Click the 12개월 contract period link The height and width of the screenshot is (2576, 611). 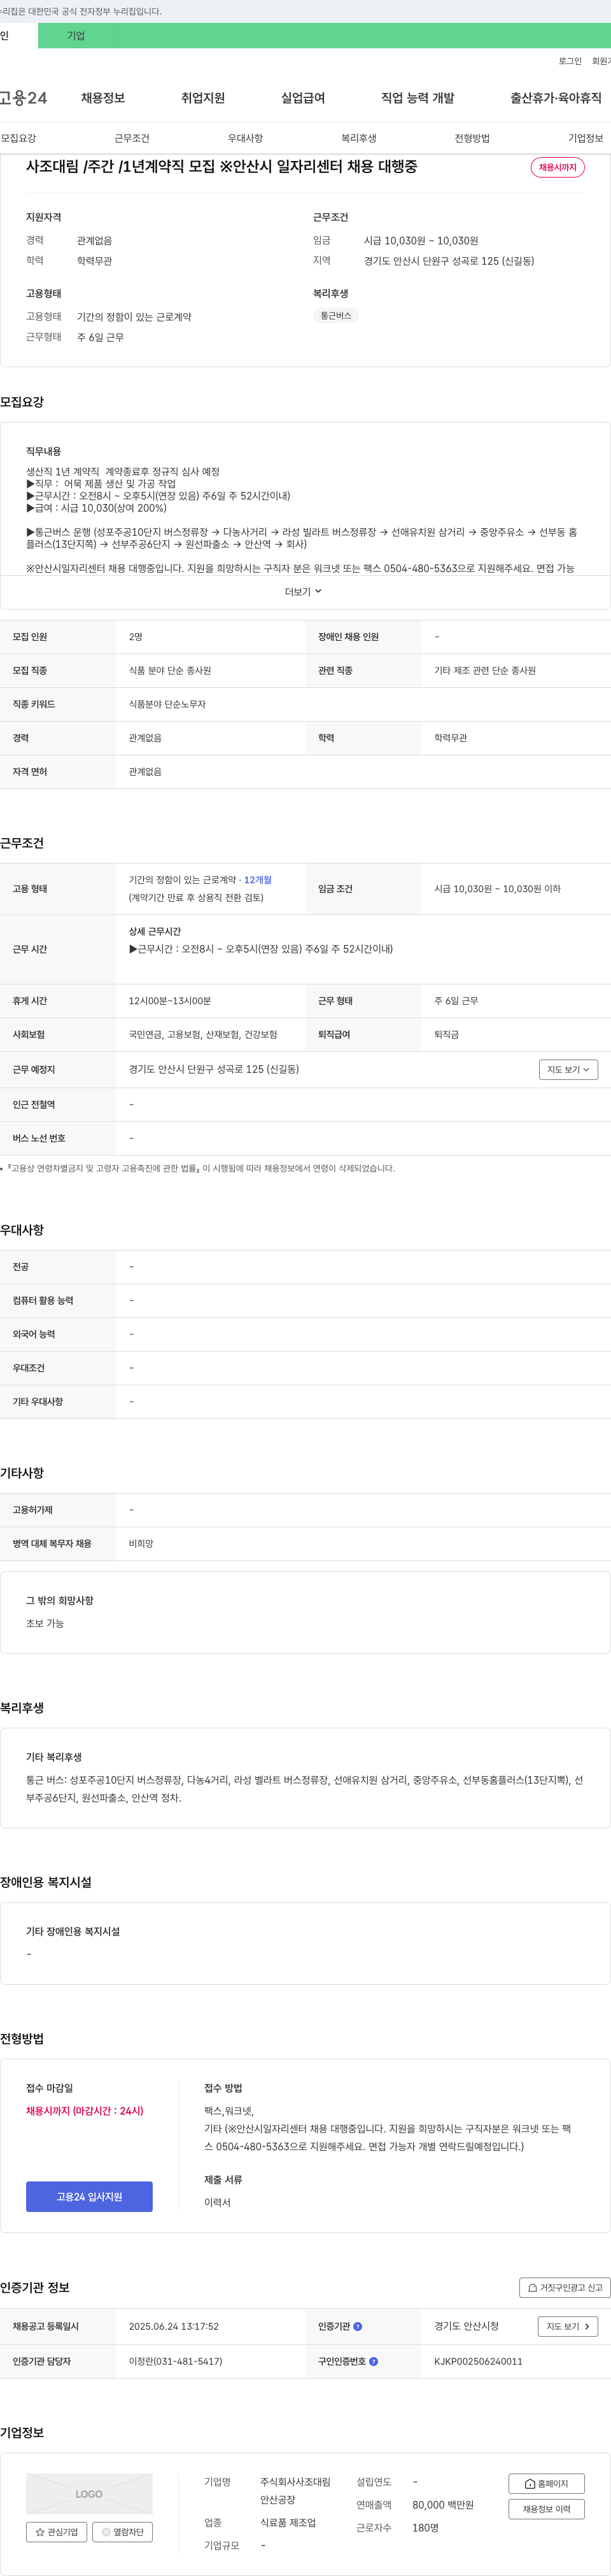(258, 880)
